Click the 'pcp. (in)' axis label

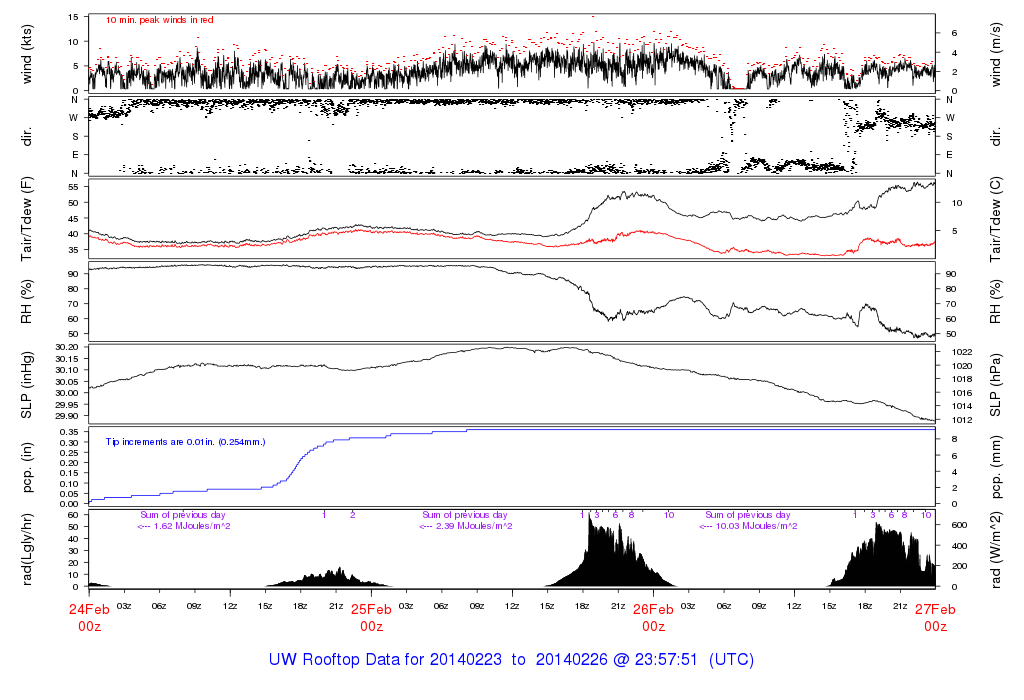(28, 467)
